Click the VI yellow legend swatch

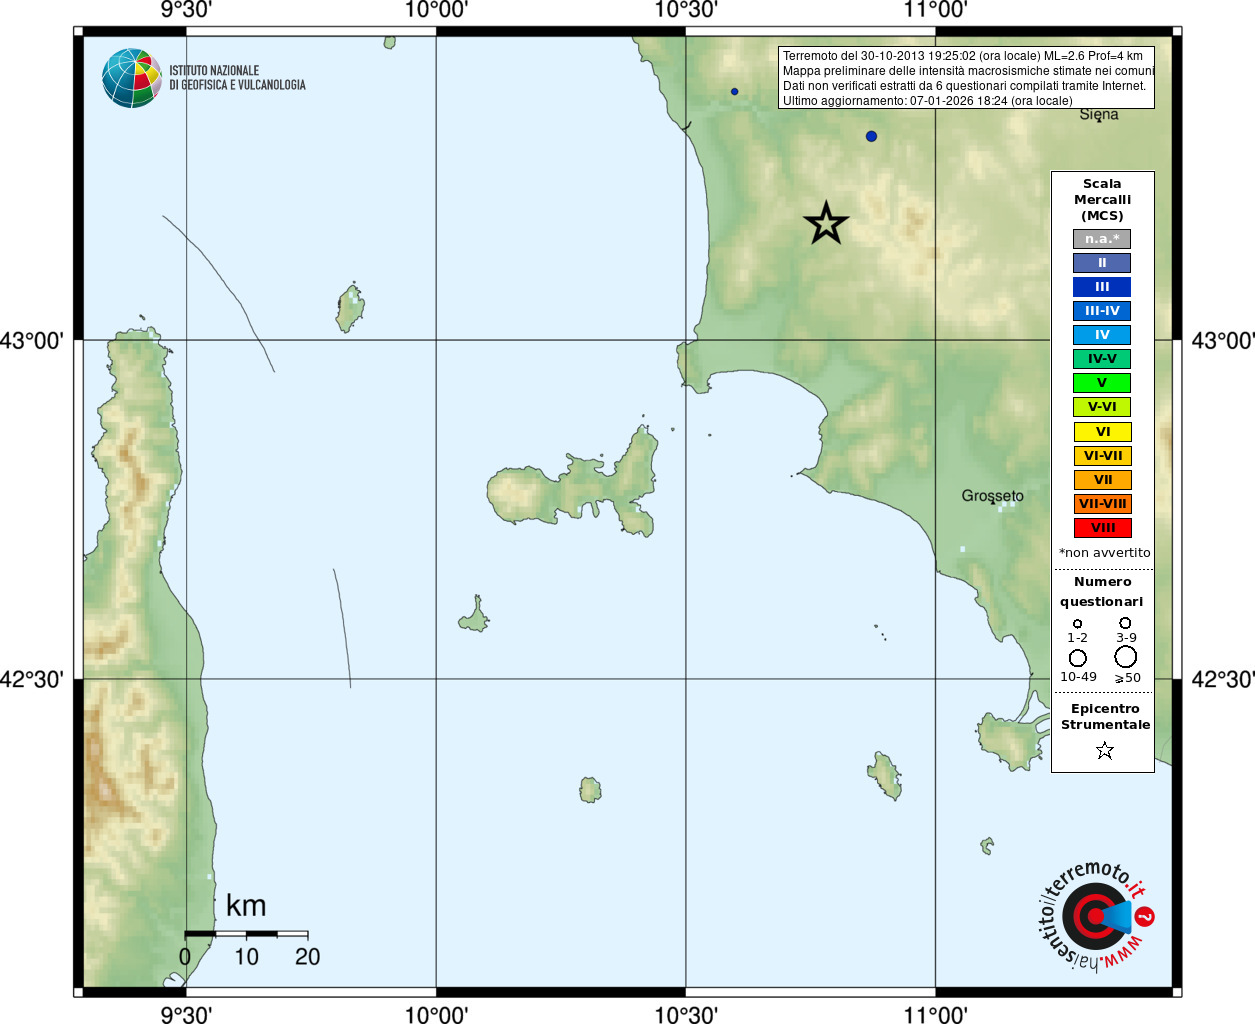point(1102,432)
